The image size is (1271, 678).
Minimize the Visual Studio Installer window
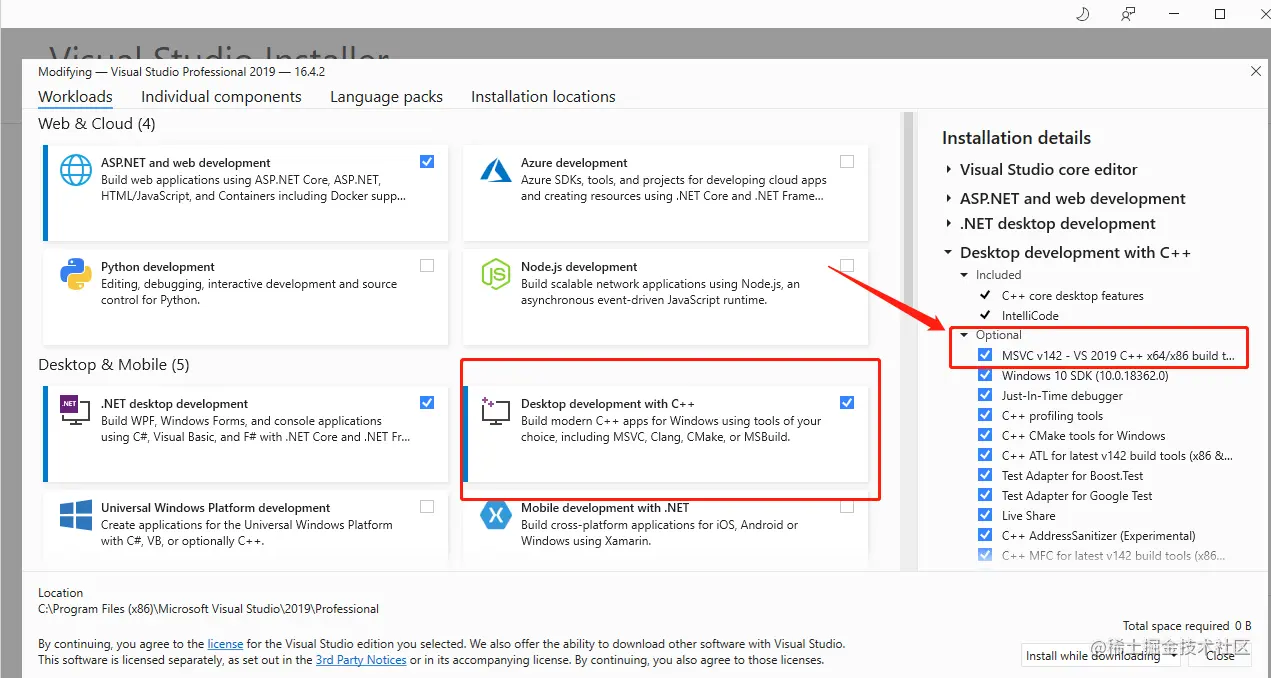(1174, 14)
